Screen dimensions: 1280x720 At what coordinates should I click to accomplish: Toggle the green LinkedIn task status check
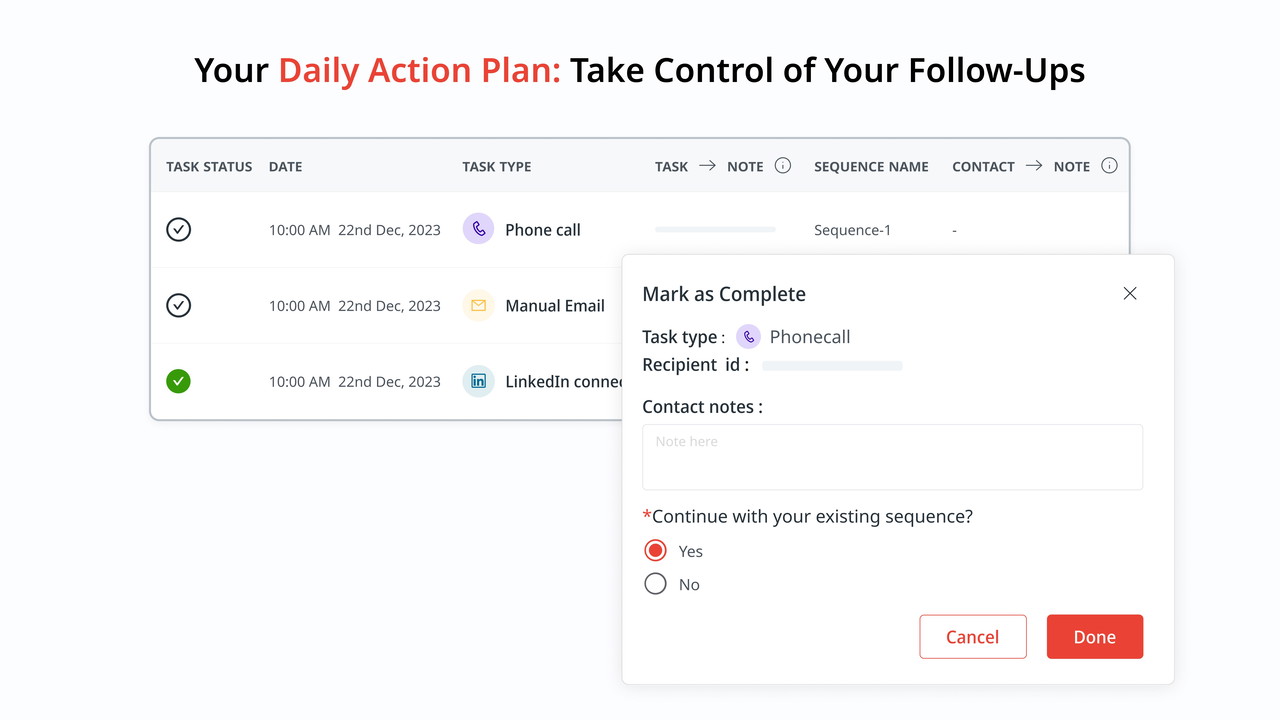click(x=178, y=381)
